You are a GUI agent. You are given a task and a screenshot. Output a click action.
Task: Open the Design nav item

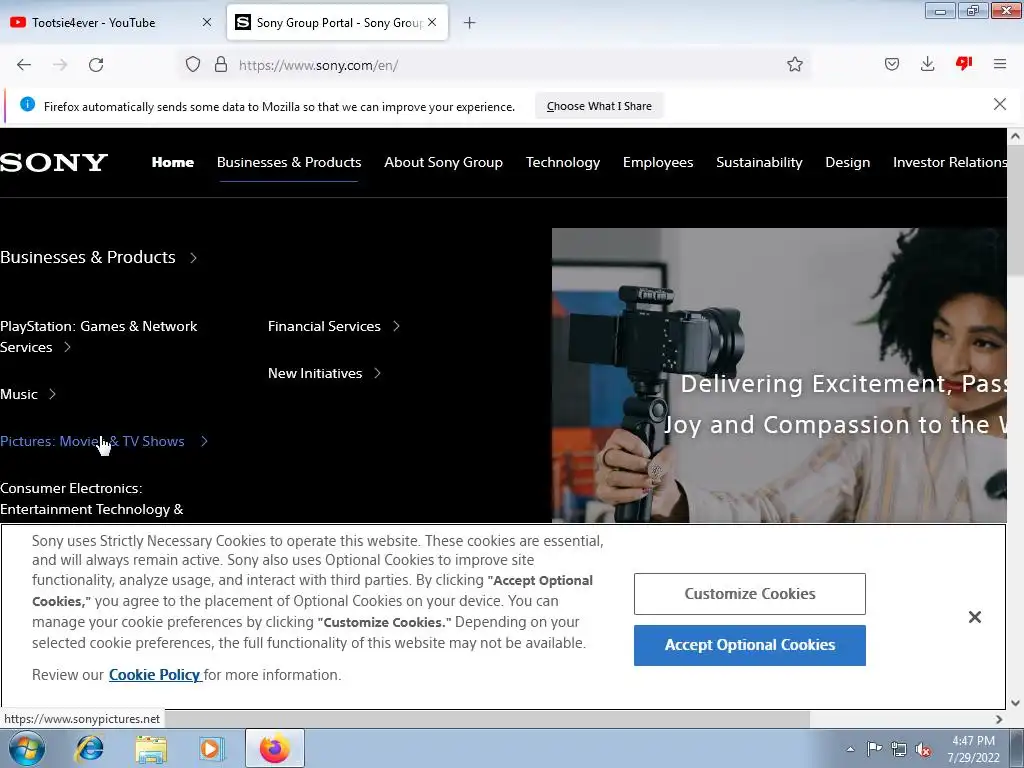point(848,162)
